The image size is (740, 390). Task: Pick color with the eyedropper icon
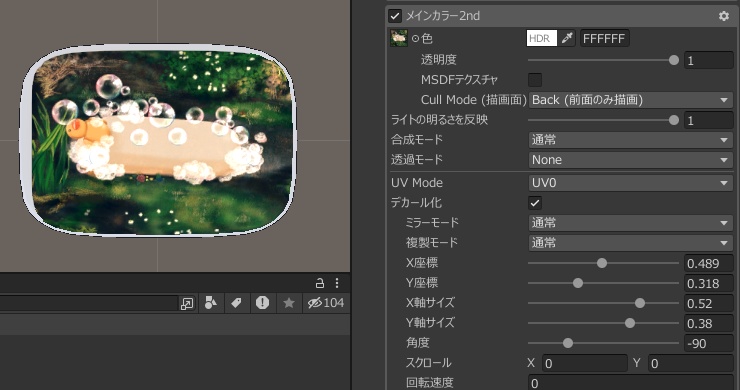tap(567, 38)
